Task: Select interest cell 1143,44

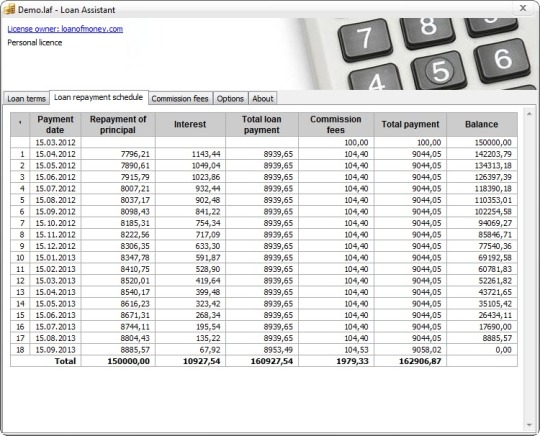Action: pos(190,154)
